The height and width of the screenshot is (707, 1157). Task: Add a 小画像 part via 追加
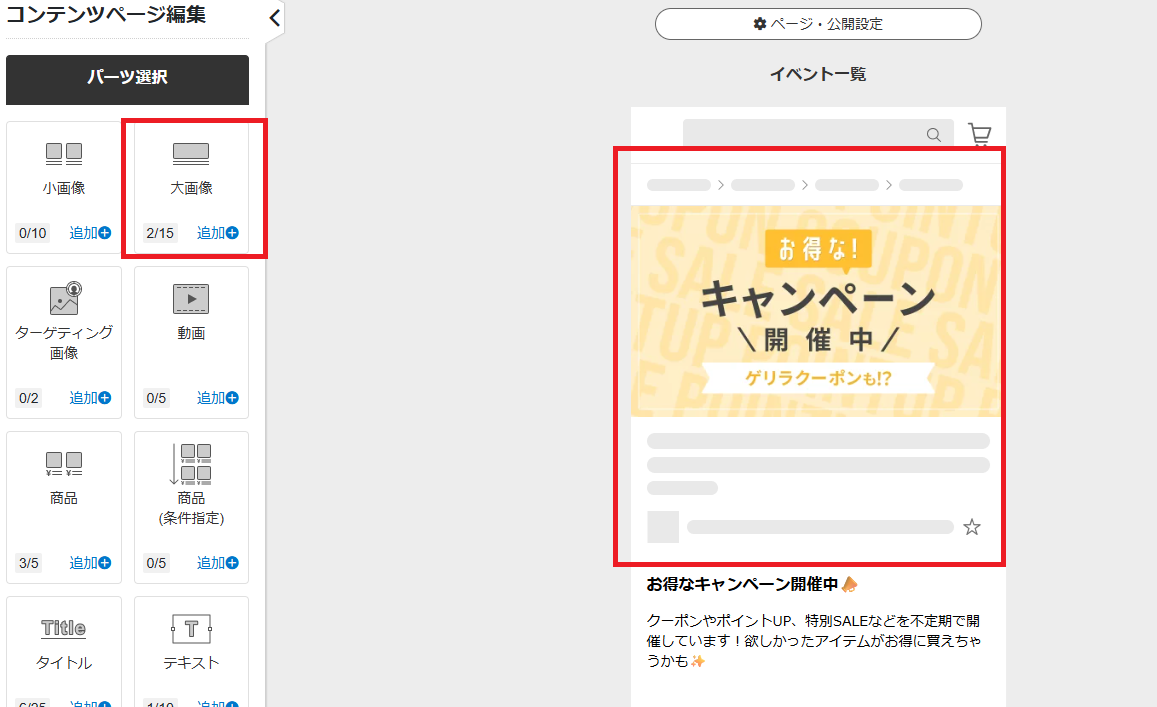click(x=90, y=233)
